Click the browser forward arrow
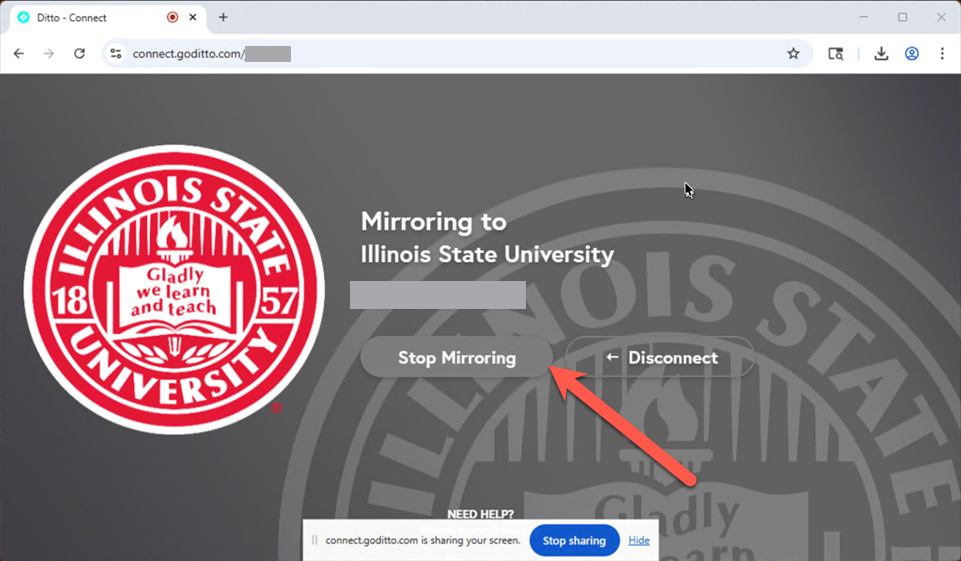961x561 pixels. pos(49,54)
